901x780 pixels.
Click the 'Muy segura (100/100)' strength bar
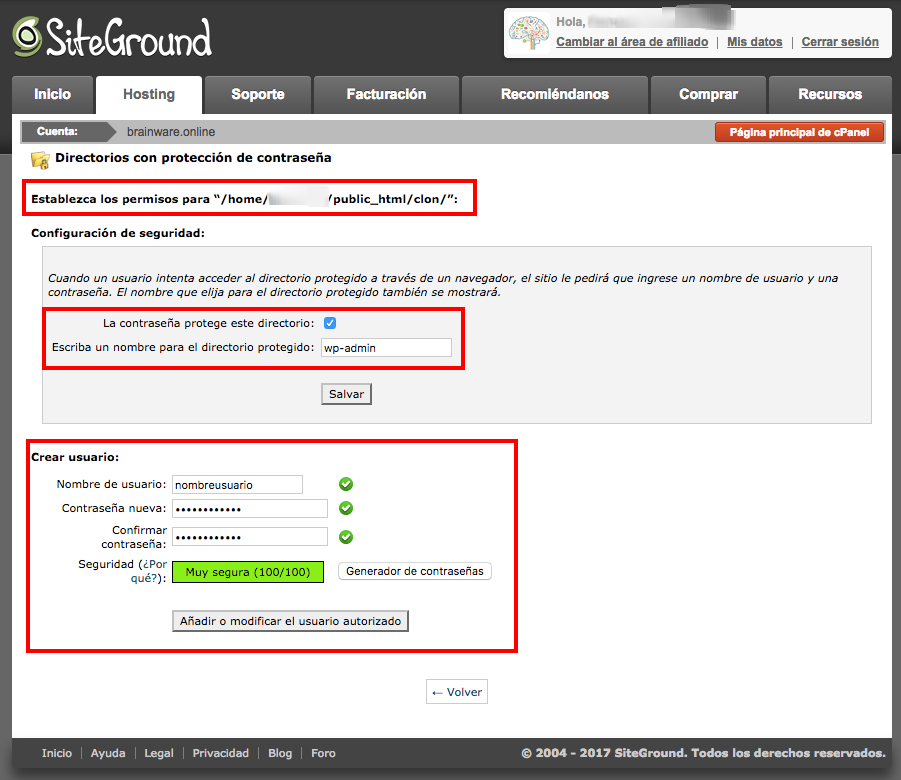pyautogui.click(x=248, y=572)
